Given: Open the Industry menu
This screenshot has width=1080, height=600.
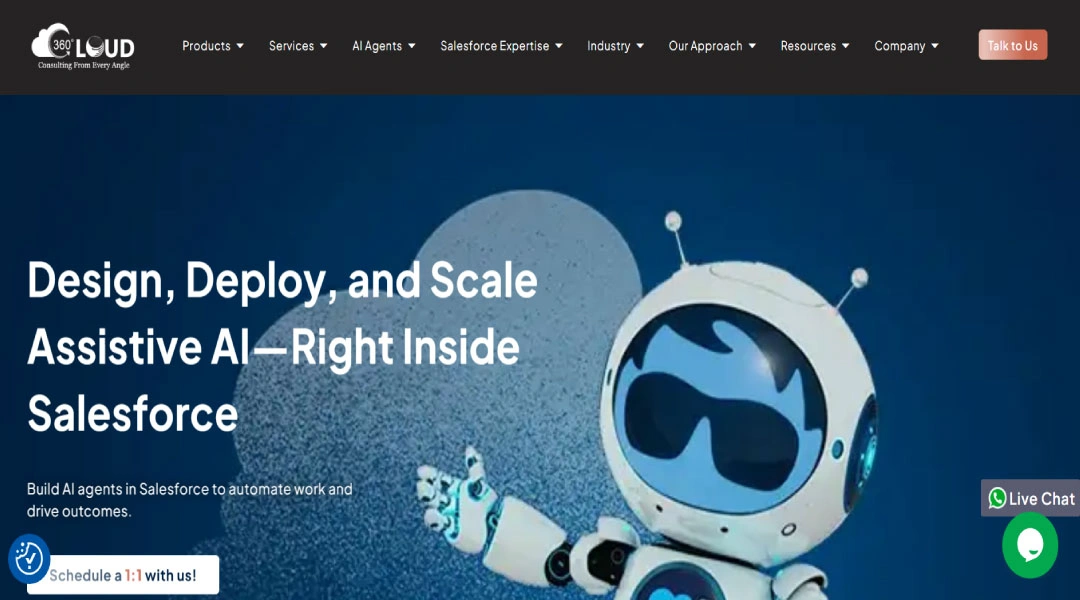Looking at the screenshot, I should click(608, 46).
